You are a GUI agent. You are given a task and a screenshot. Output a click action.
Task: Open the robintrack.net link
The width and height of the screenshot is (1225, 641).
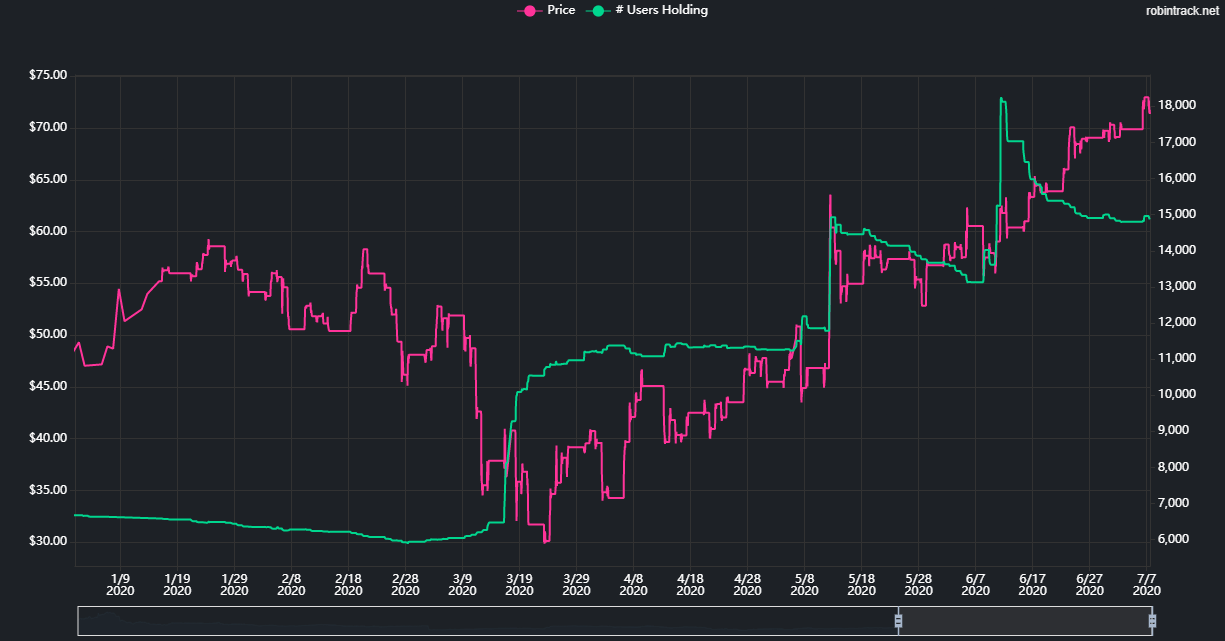[1183, 10]
